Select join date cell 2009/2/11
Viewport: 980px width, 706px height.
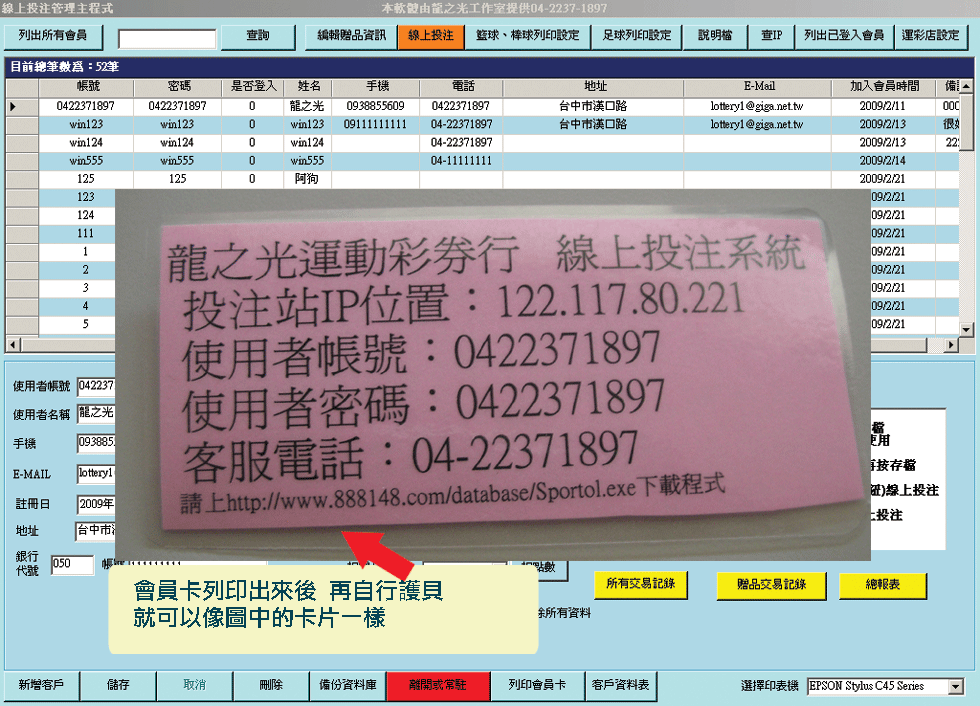click(x=884, y=107)
